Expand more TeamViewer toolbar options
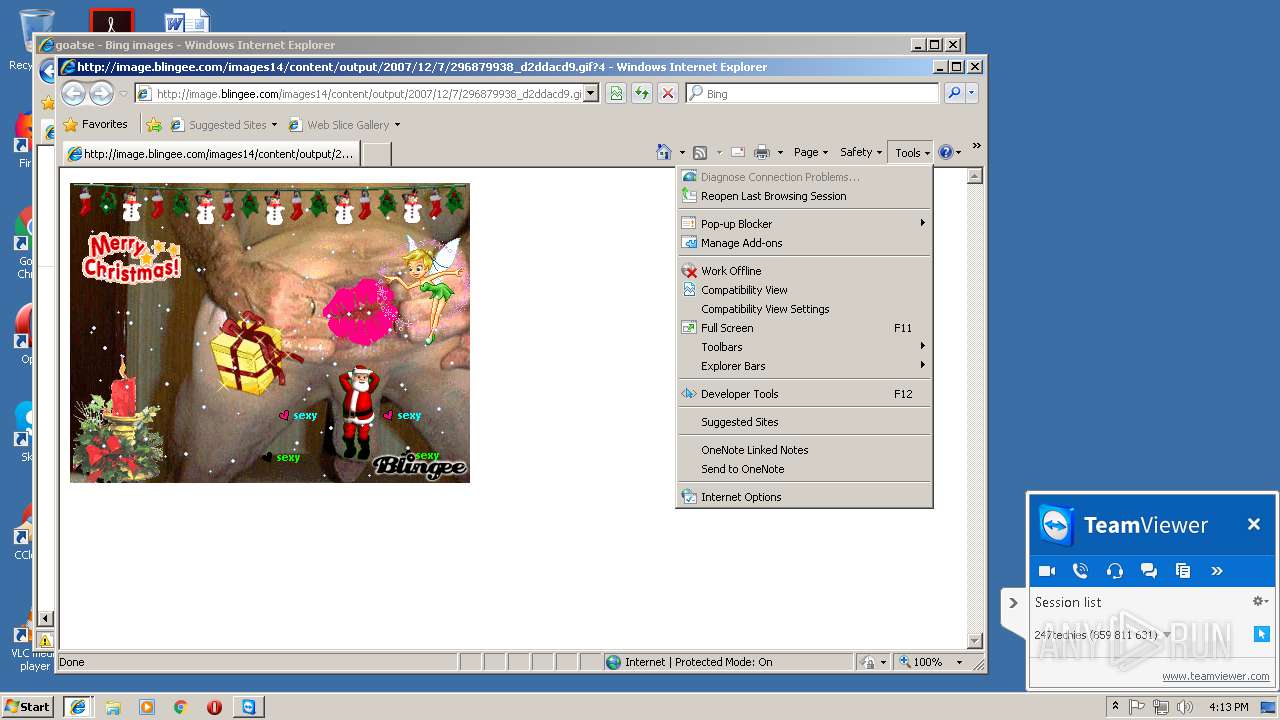Screen dimensions: 1280x720 point(1217,571)
